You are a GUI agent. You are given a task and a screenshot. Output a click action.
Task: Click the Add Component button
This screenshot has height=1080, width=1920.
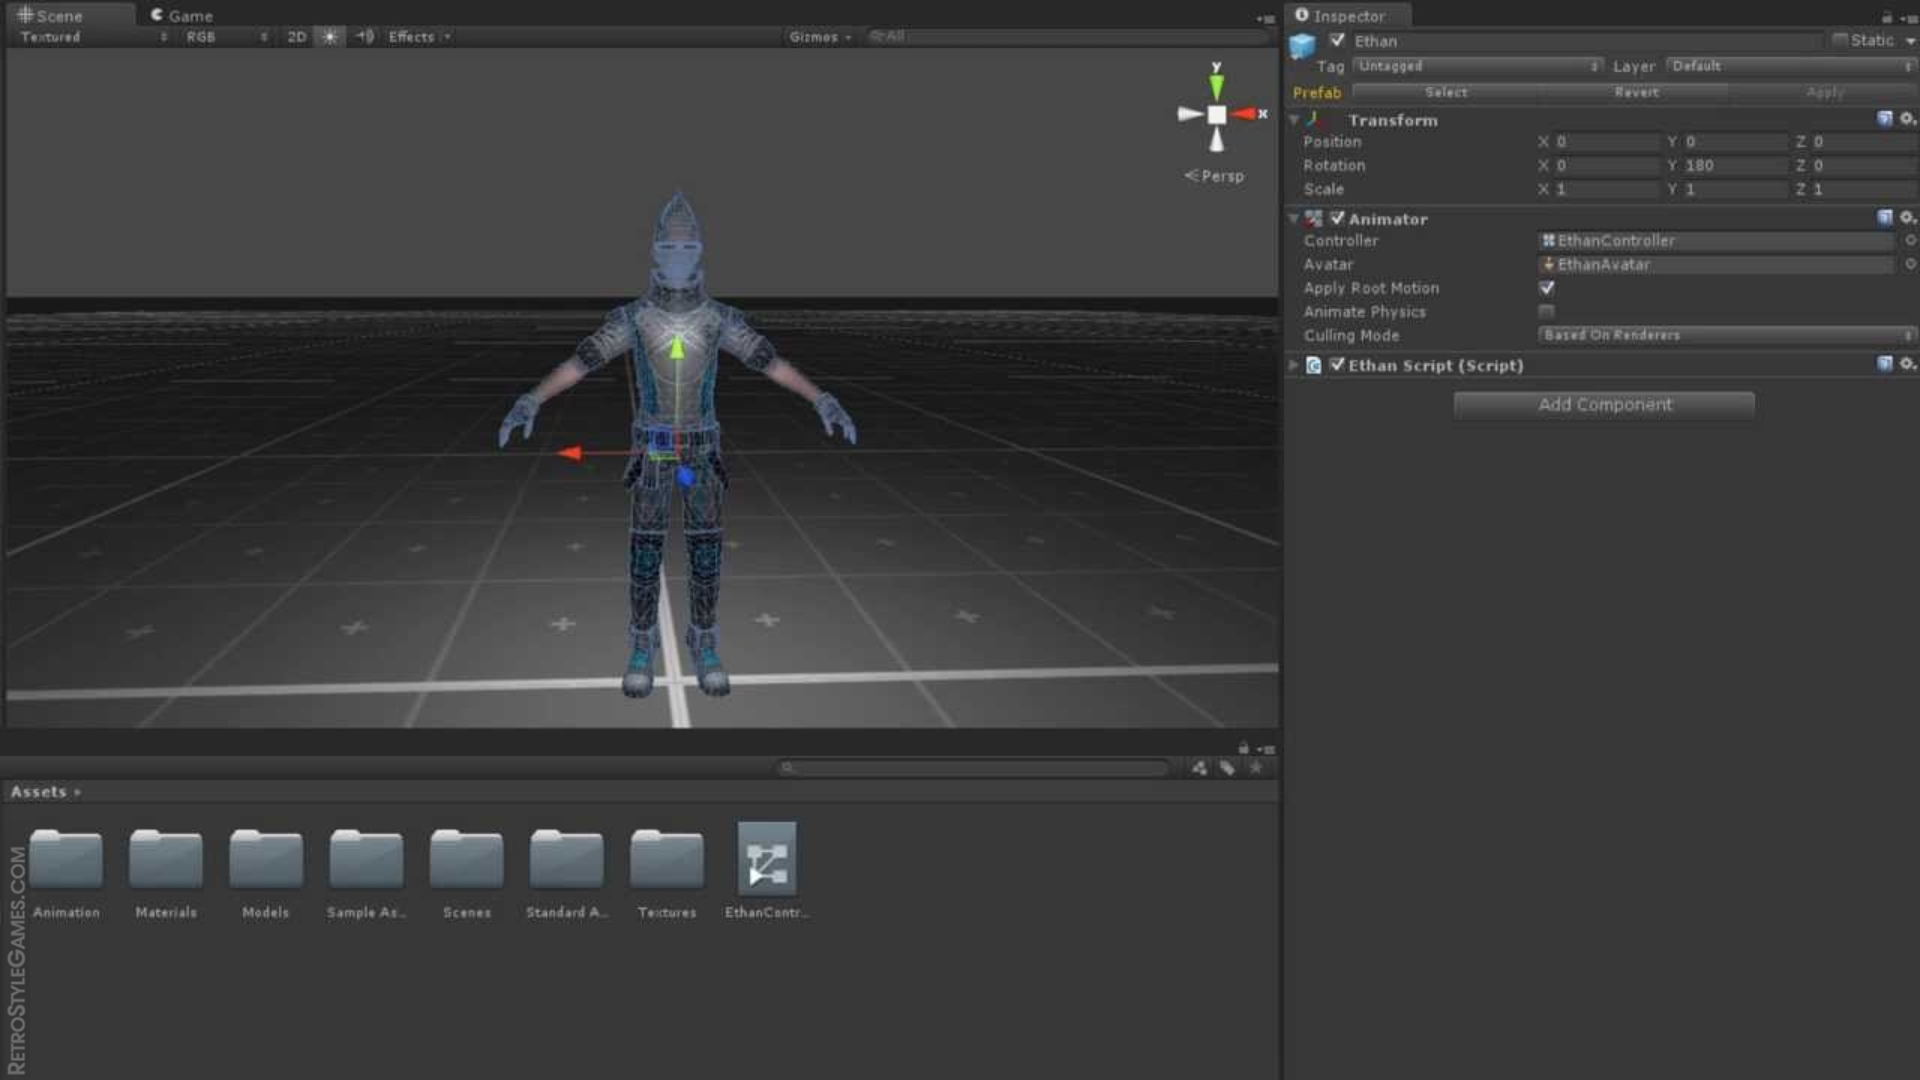(1604, 405)
